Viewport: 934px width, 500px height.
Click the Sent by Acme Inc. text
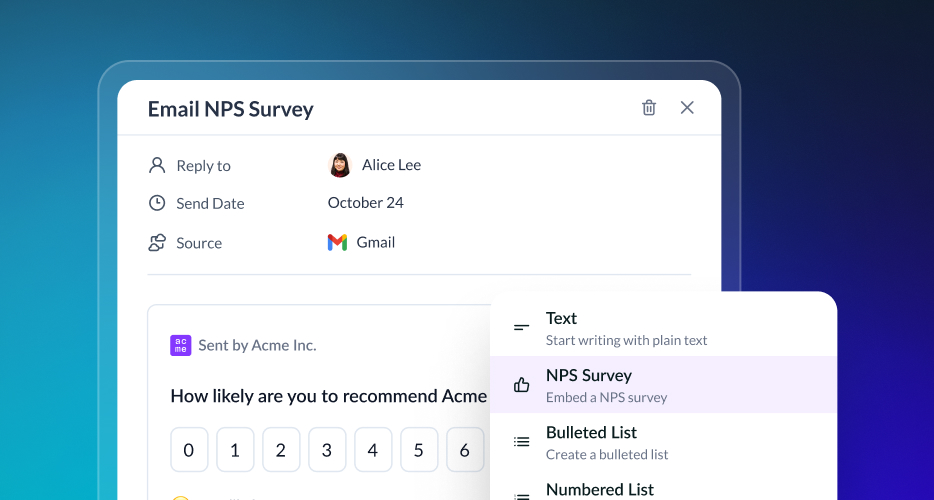[x=257, y=346]
